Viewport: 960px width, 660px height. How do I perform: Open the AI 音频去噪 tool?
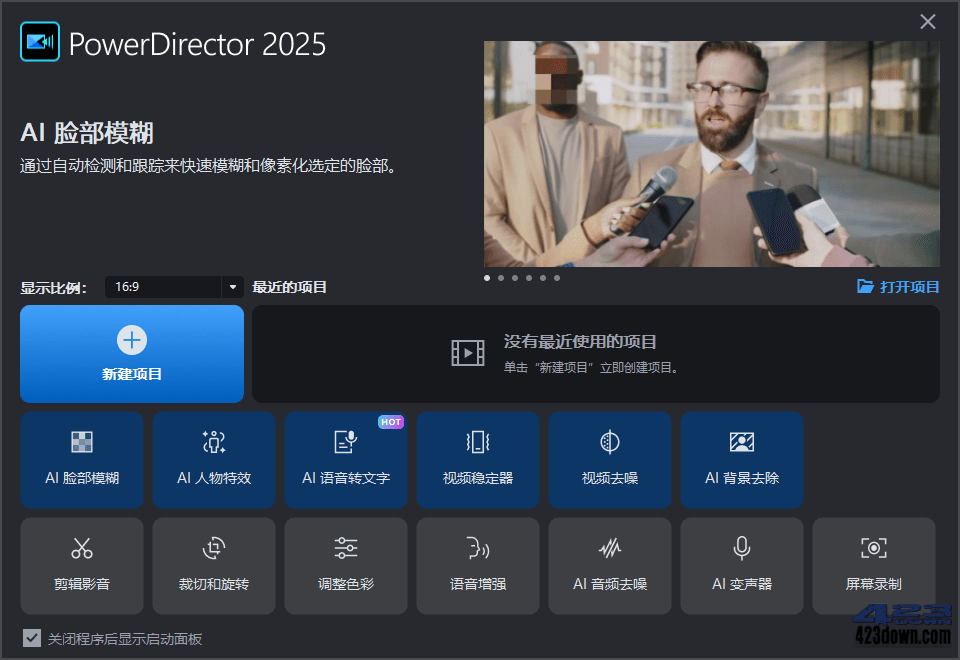pyautogui.click(x=610, y=566)
